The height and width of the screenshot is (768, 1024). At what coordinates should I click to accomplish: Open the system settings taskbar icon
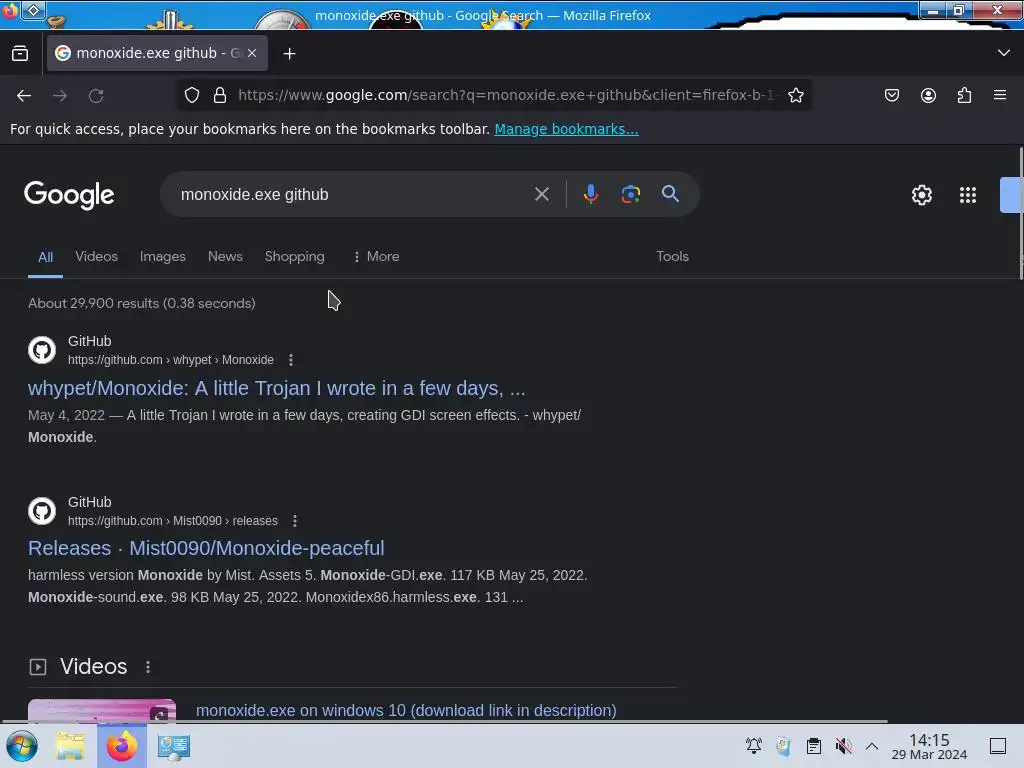coord(173,746)
